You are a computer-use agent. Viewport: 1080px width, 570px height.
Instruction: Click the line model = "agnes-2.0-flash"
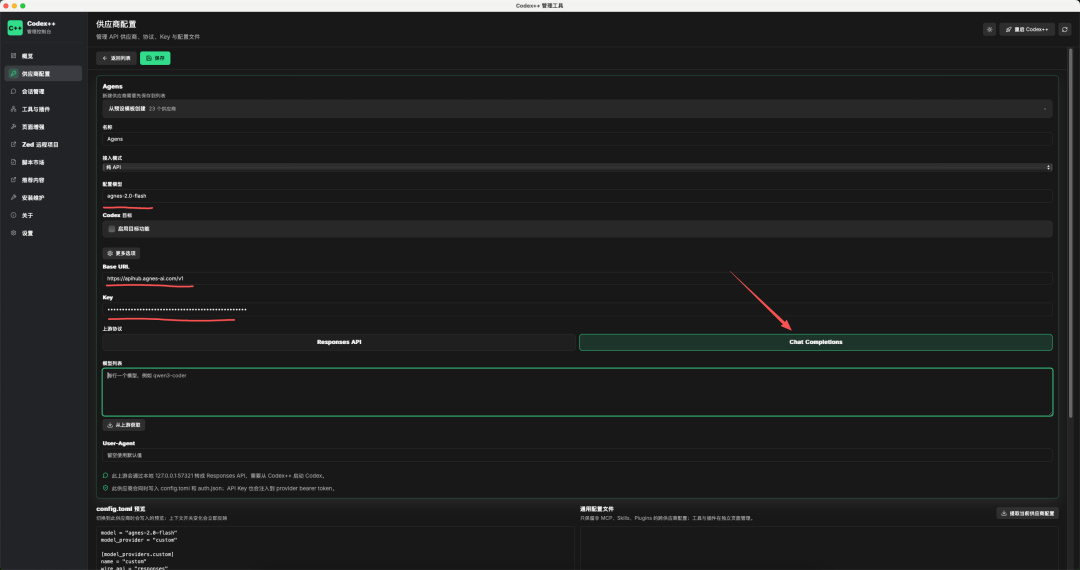pos(139,533)
